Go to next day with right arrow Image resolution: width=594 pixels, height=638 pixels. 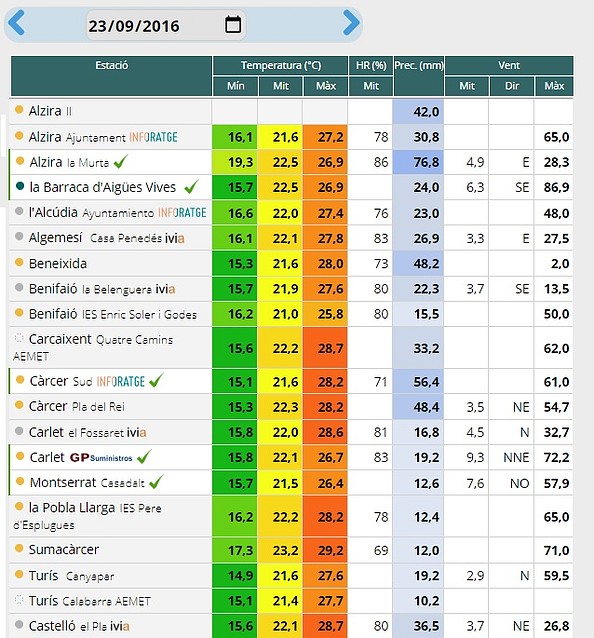[351, 23]
